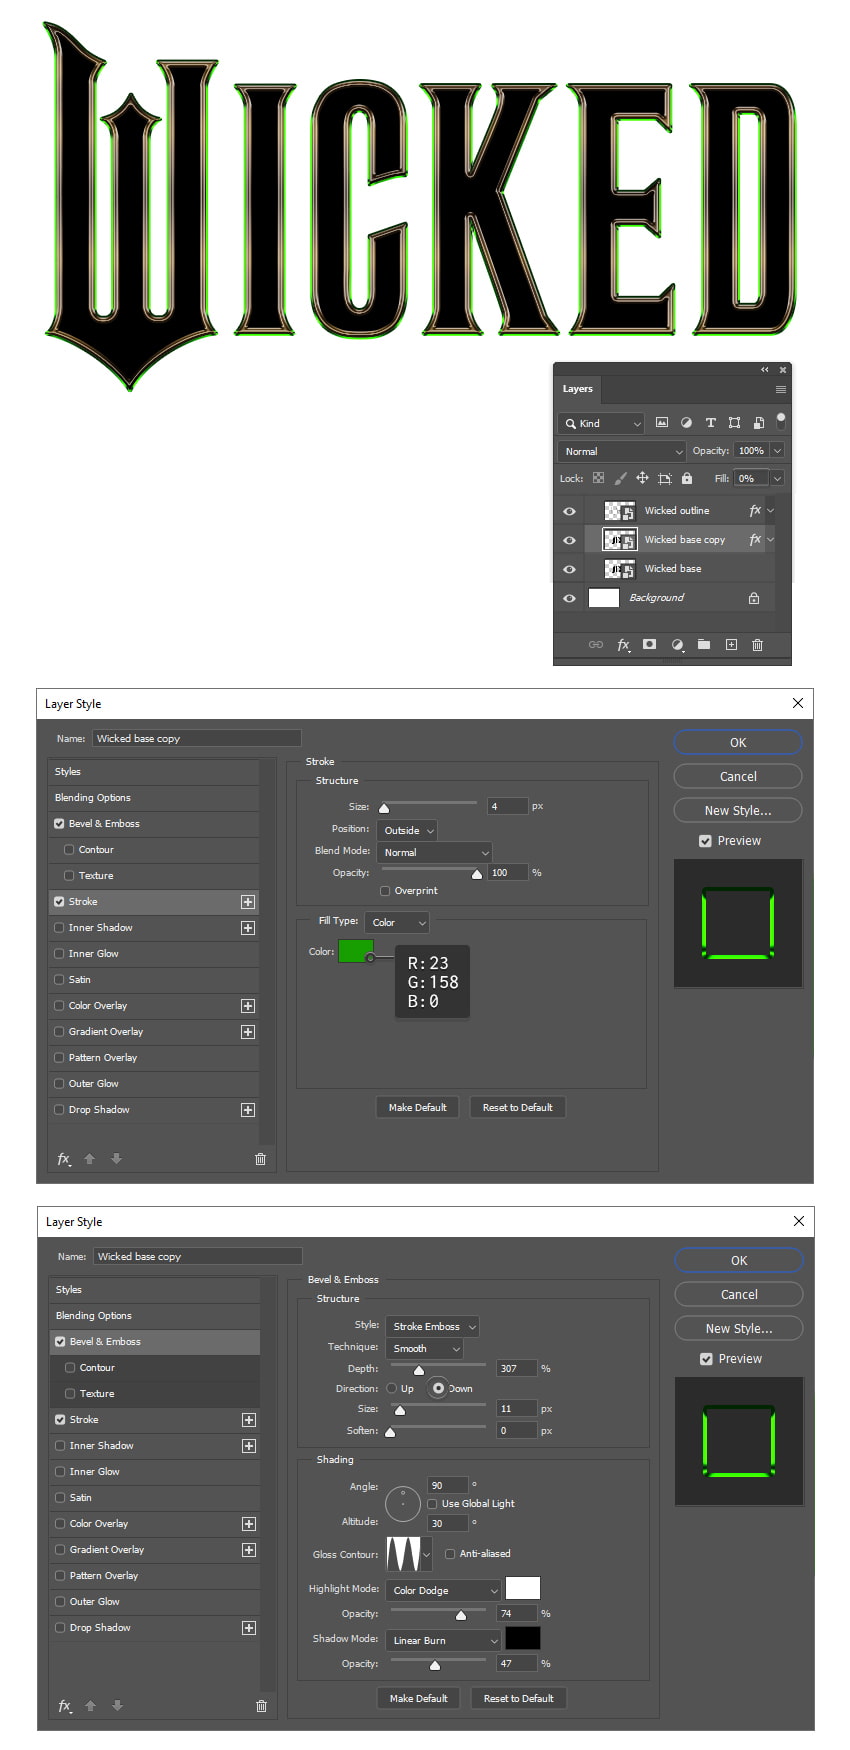The height and width of the screenshot is (1750, 850).
Task: Hide the Wicked base copy layer
Action: pos(569,540)
